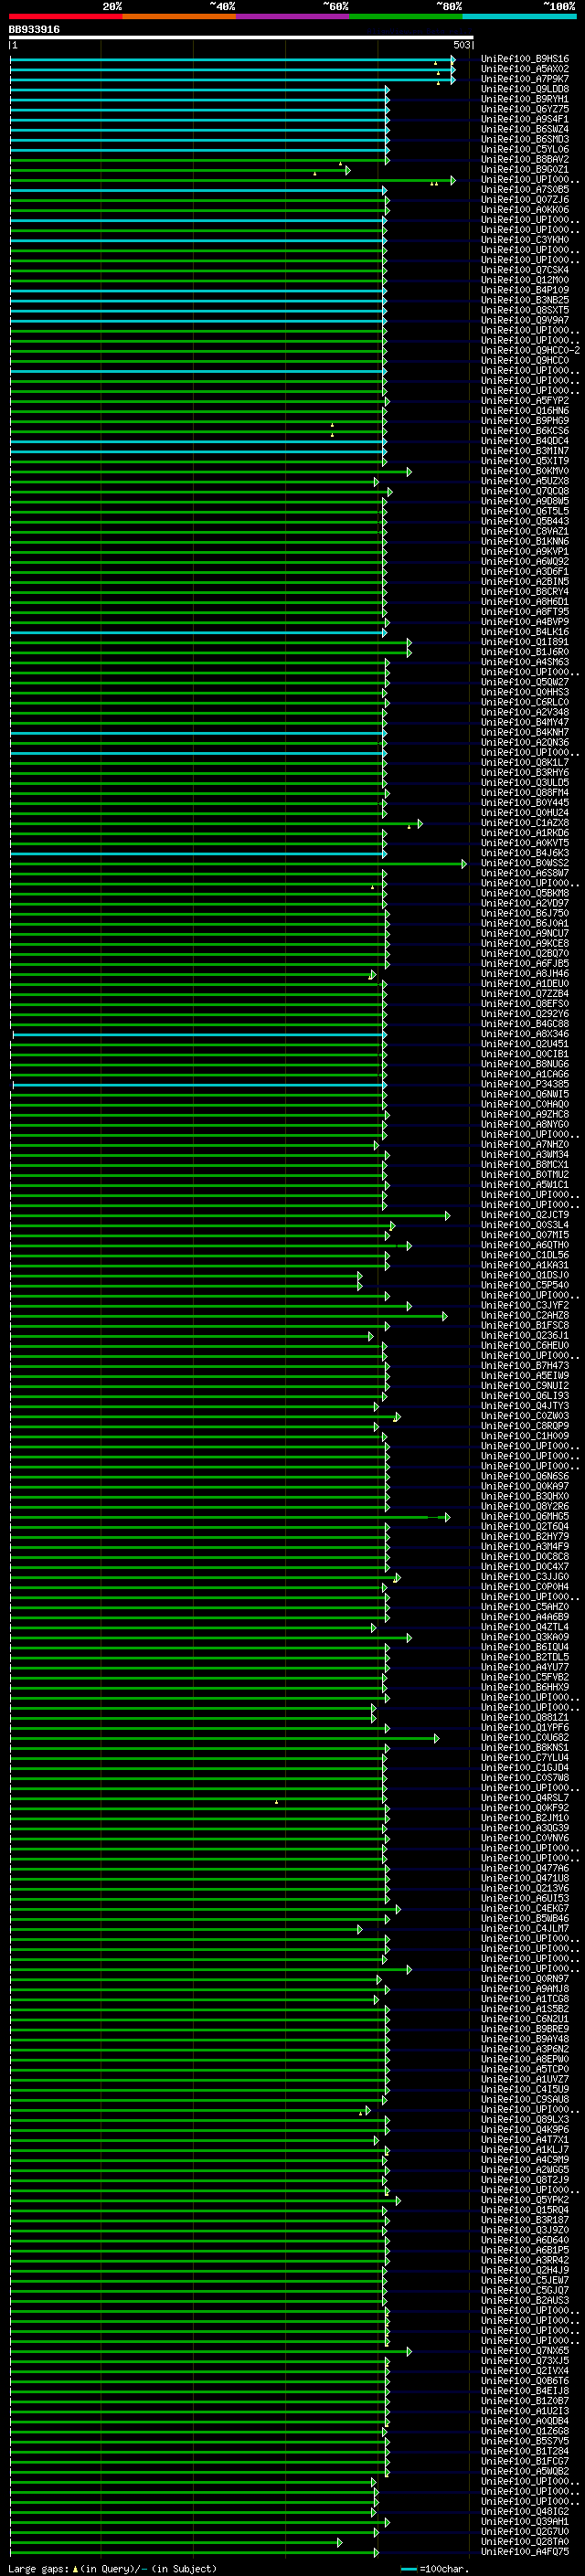Open hit UniRef100_A7P9K7
Image resolution: width=585 pixels, height=2576 pixels.
pos(525,79)
